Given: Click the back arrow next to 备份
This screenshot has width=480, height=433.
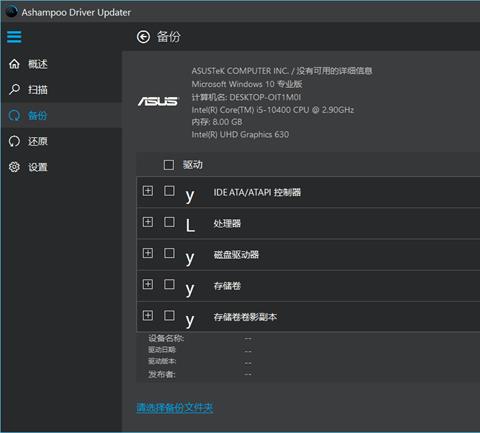Looking at the screenshot, I should click(x=143, y=37).
